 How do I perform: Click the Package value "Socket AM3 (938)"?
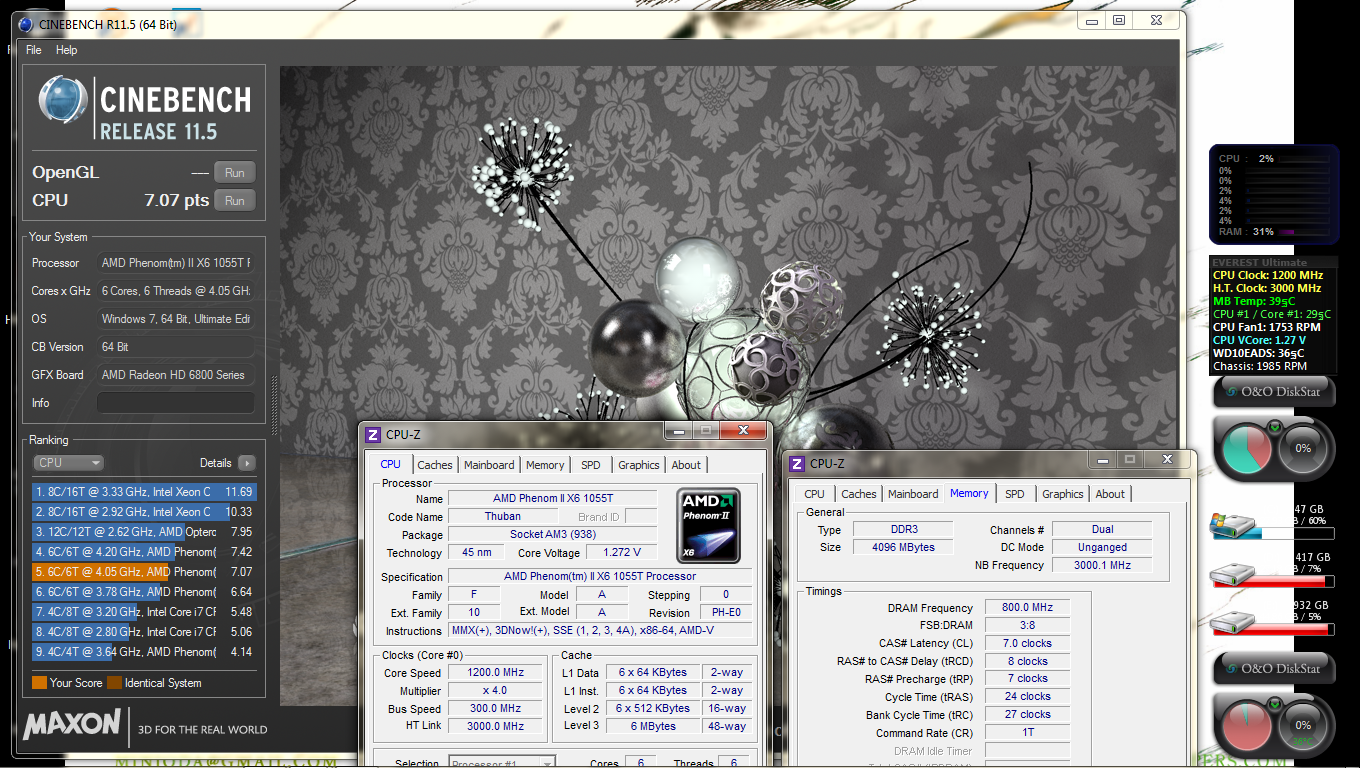pyautogui.click(x=553, y=535)
